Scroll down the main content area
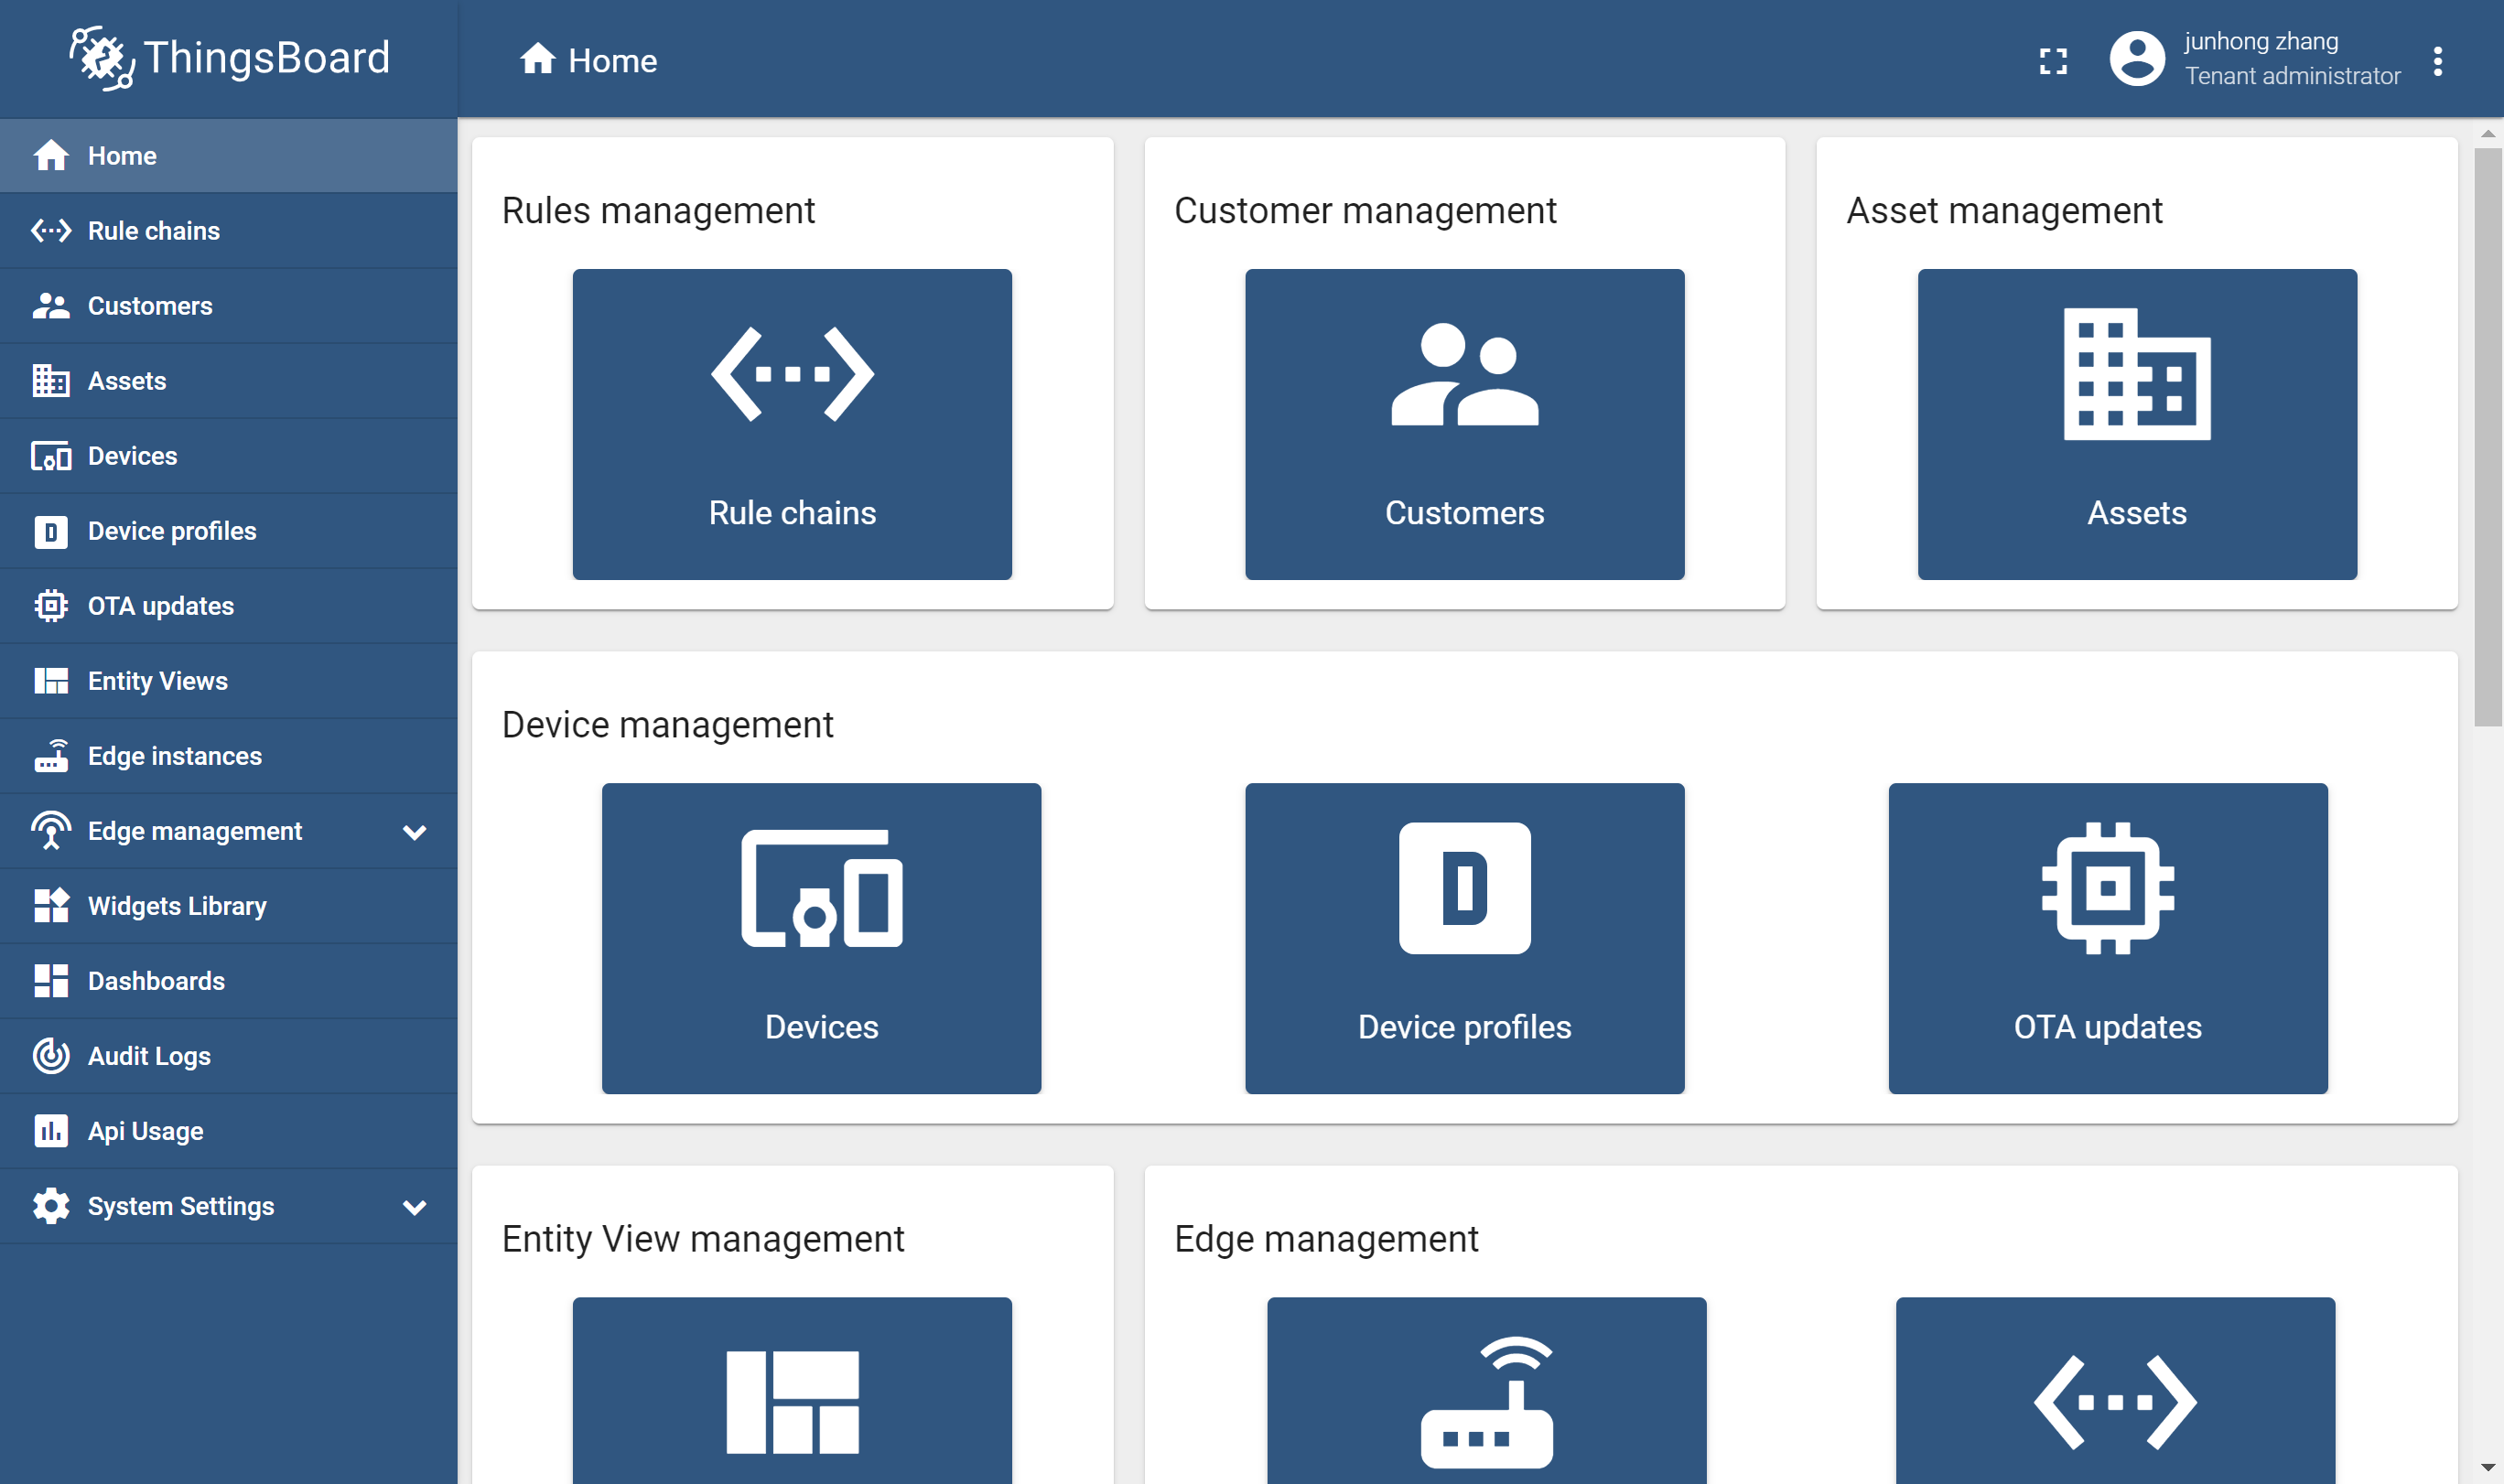The image size is (2504, 1484). (x=2488, y=1470)
